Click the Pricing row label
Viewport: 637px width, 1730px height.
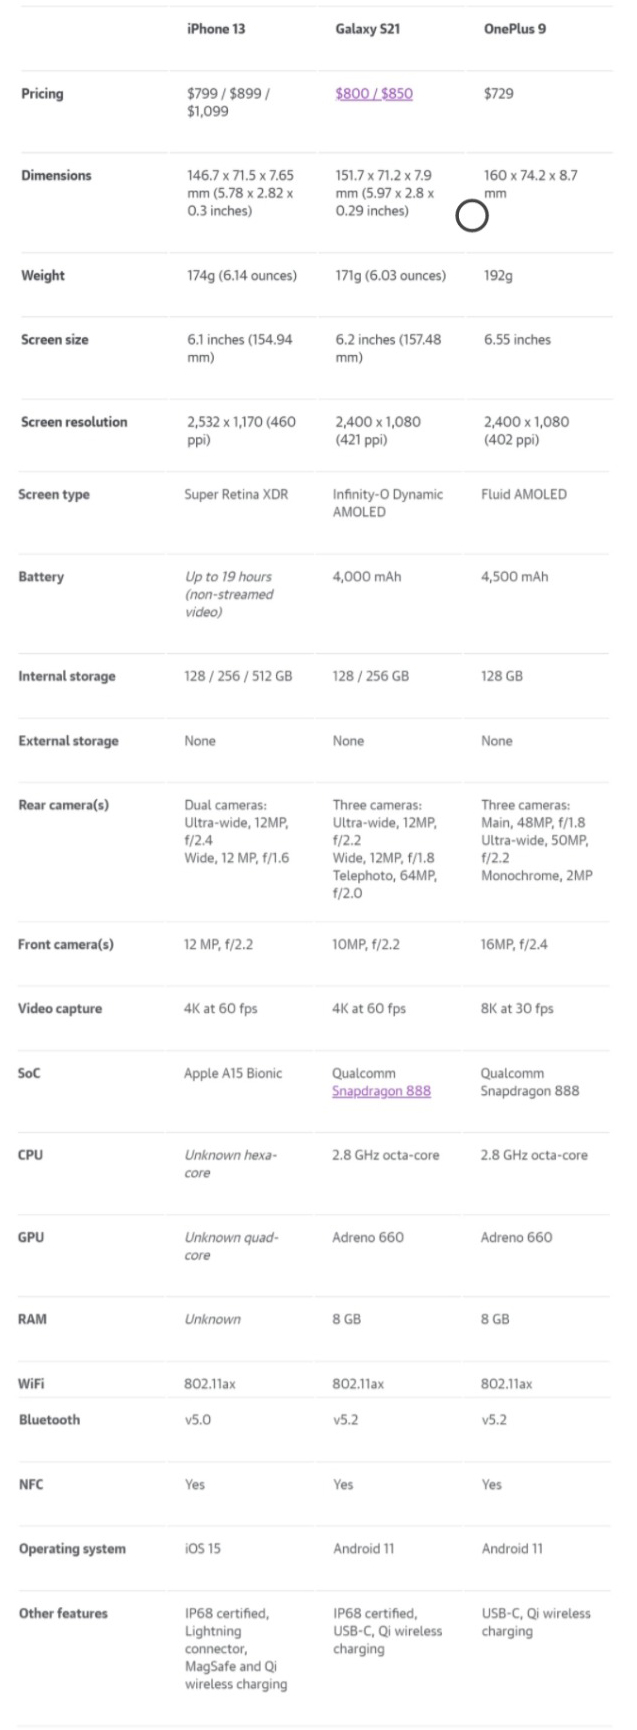pos(42,94)
